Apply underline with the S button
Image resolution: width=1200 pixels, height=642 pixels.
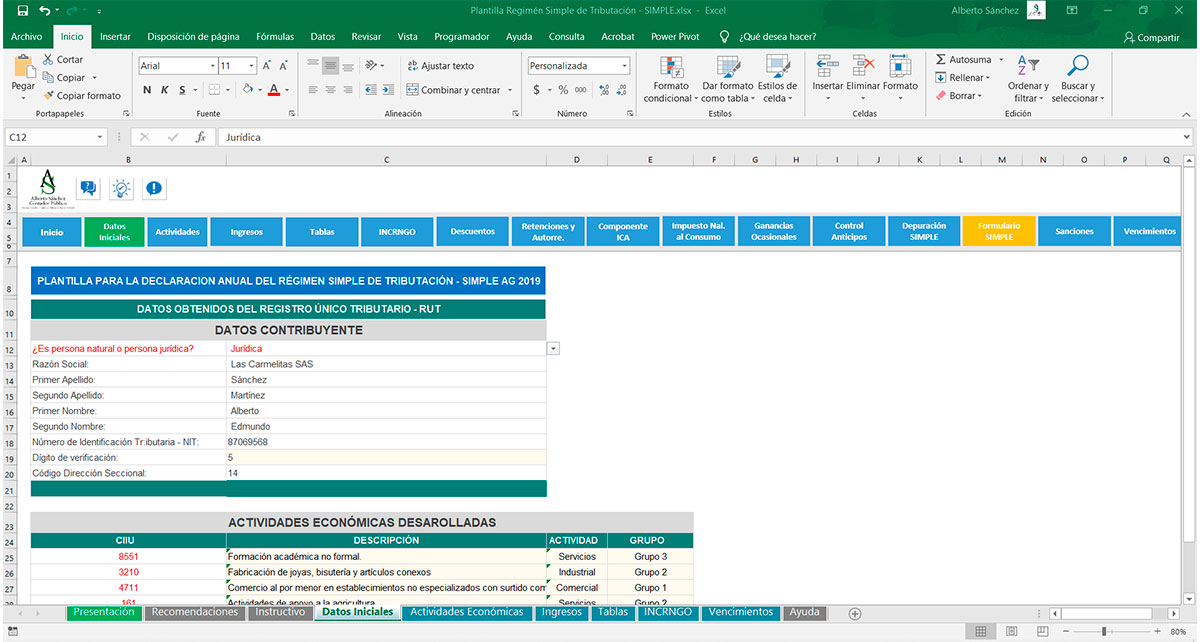point(182,90)
